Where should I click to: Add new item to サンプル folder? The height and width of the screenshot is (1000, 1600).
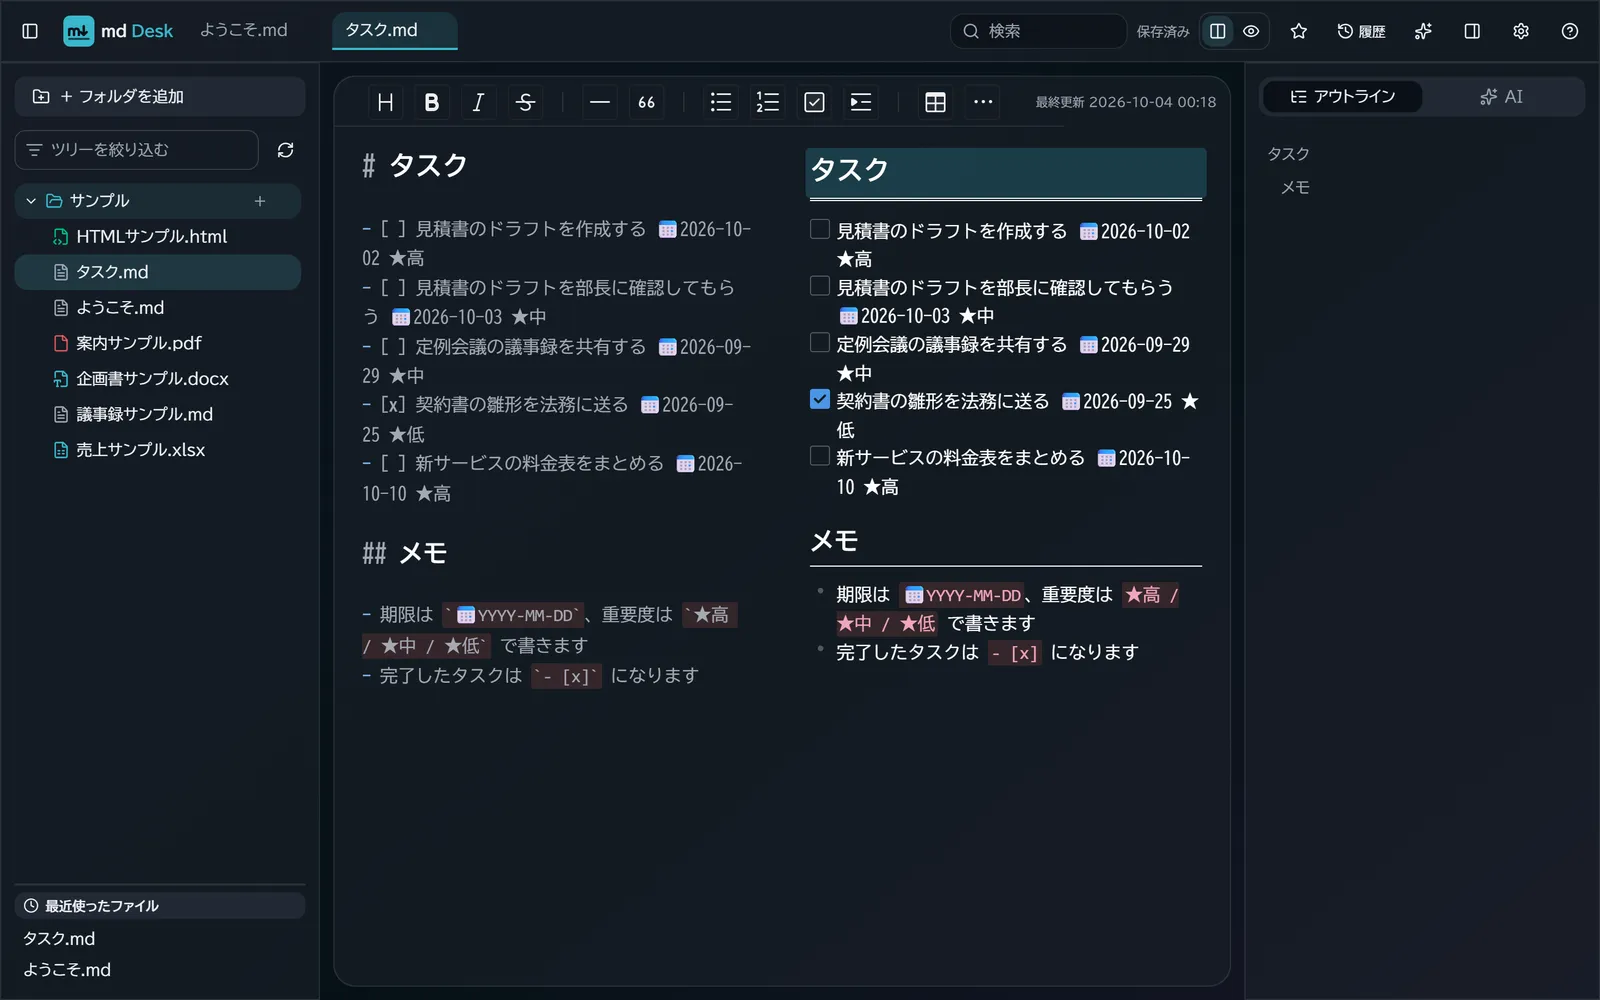pyautogui.click(x=260, y=201)
